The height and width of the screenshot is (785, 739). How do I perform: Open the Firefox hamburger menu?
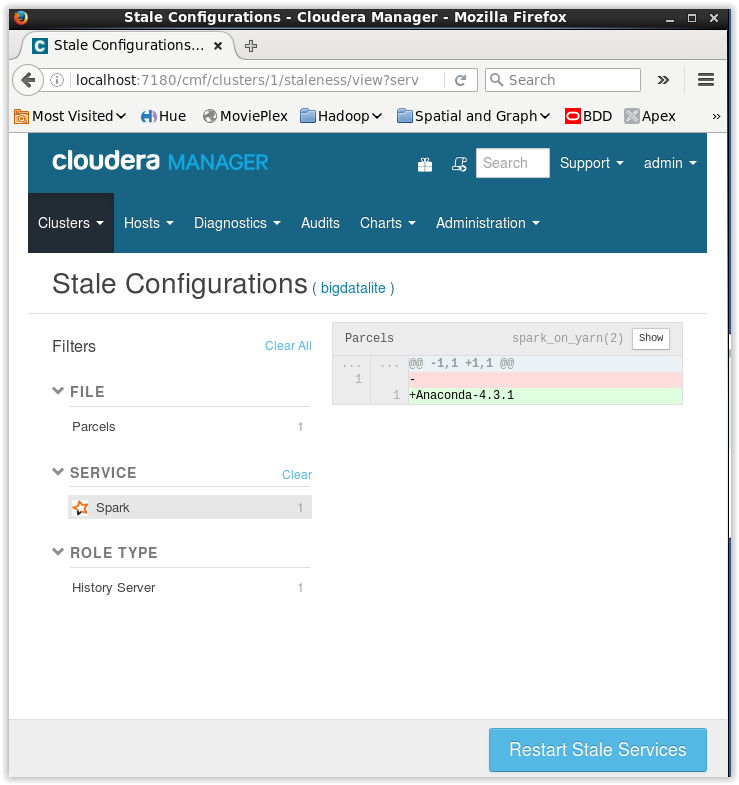(x=706, y=80)
